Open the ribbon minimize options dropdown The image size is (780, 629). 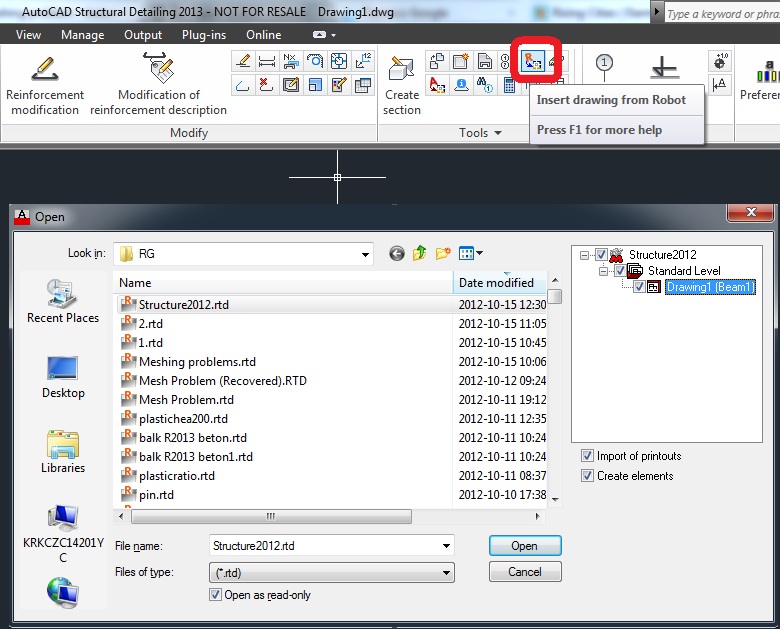click(x=333, y=35)
